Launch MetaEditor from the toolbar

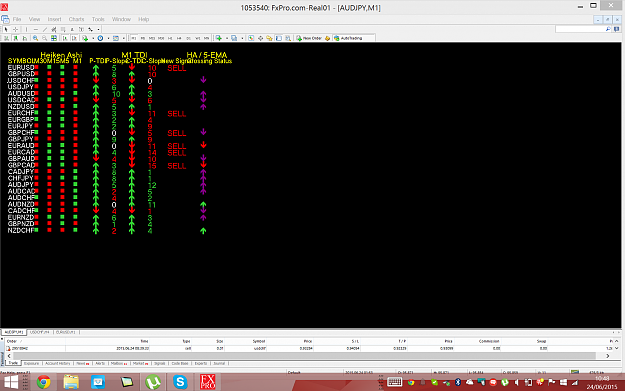pos(327,38)
